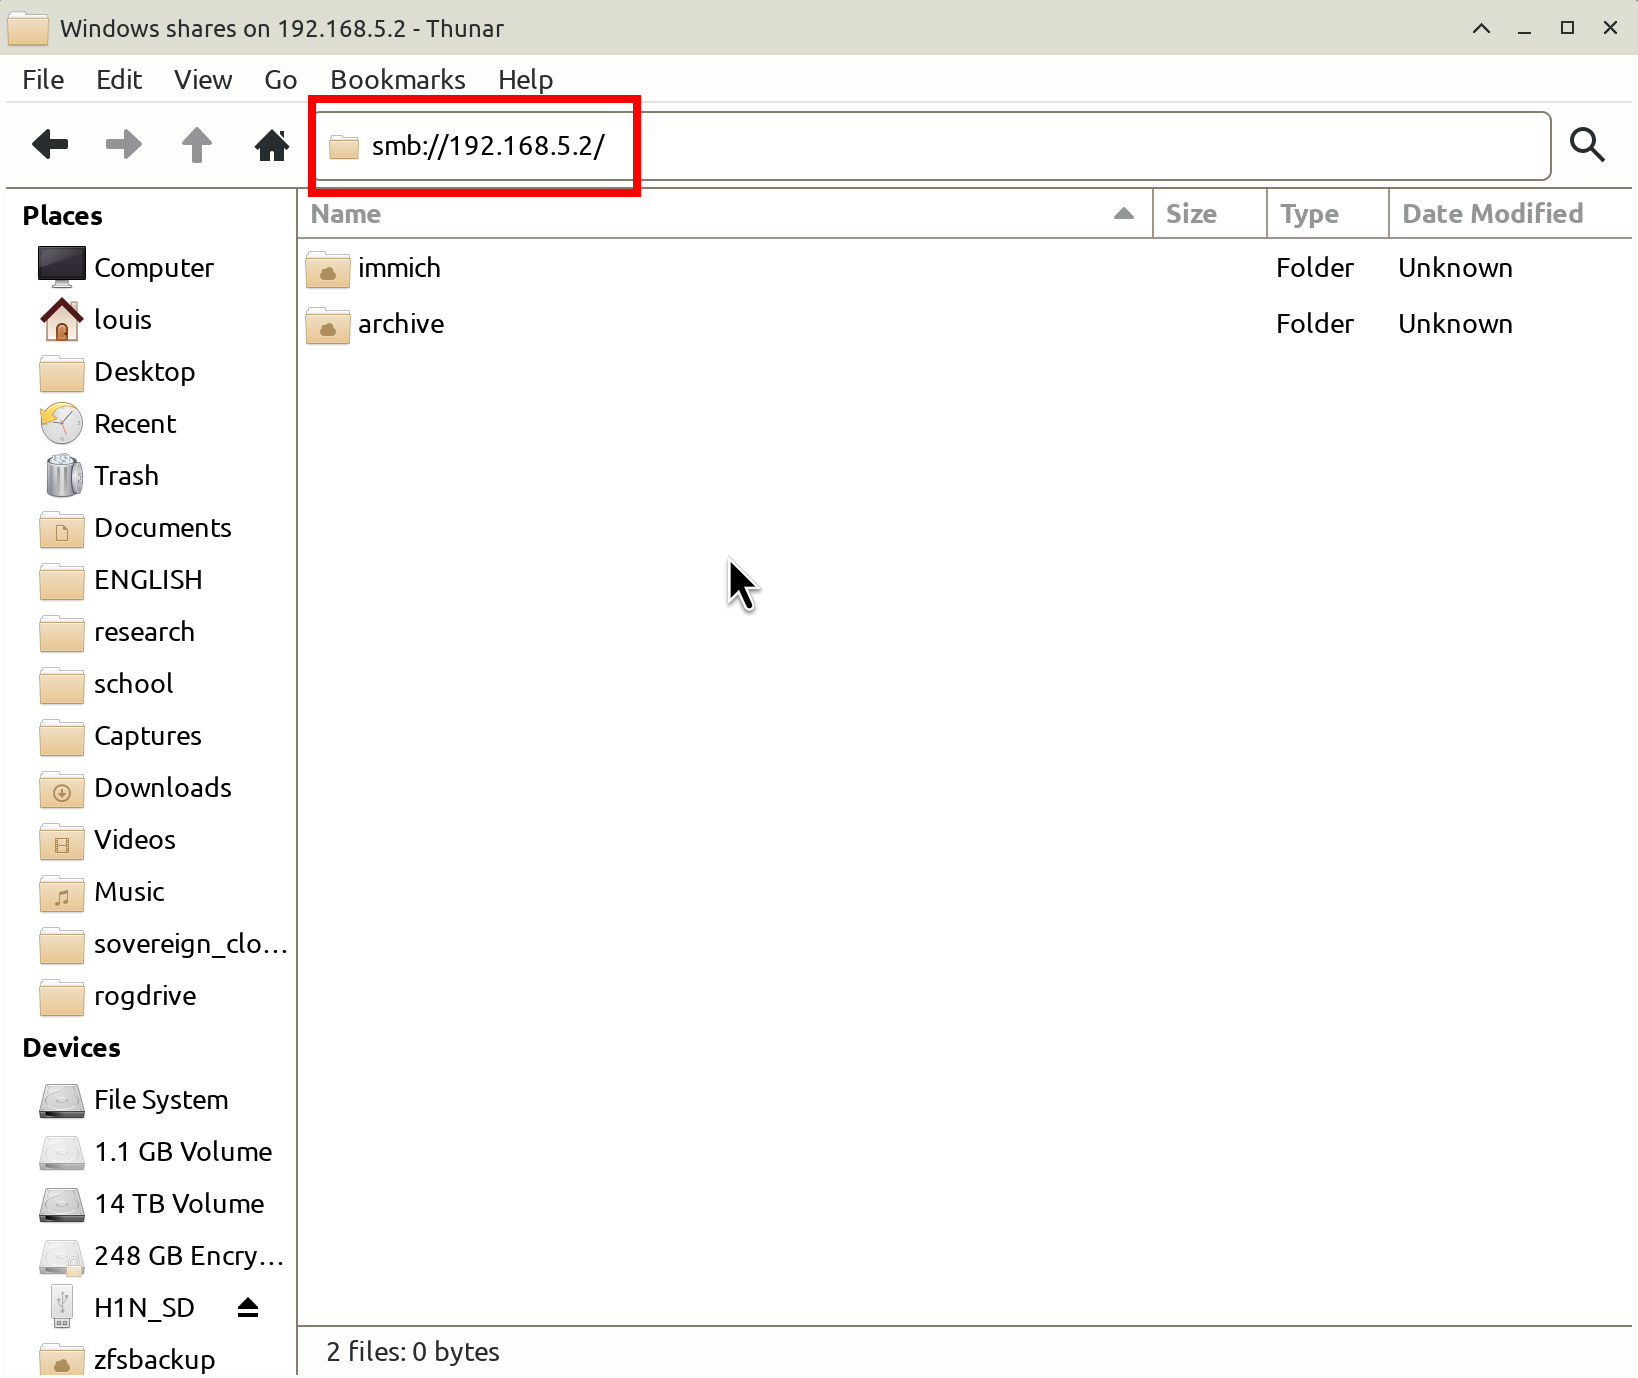Open the Bookmarks menu
This screenshot has width=1638, height=1378.
point(398,80)
